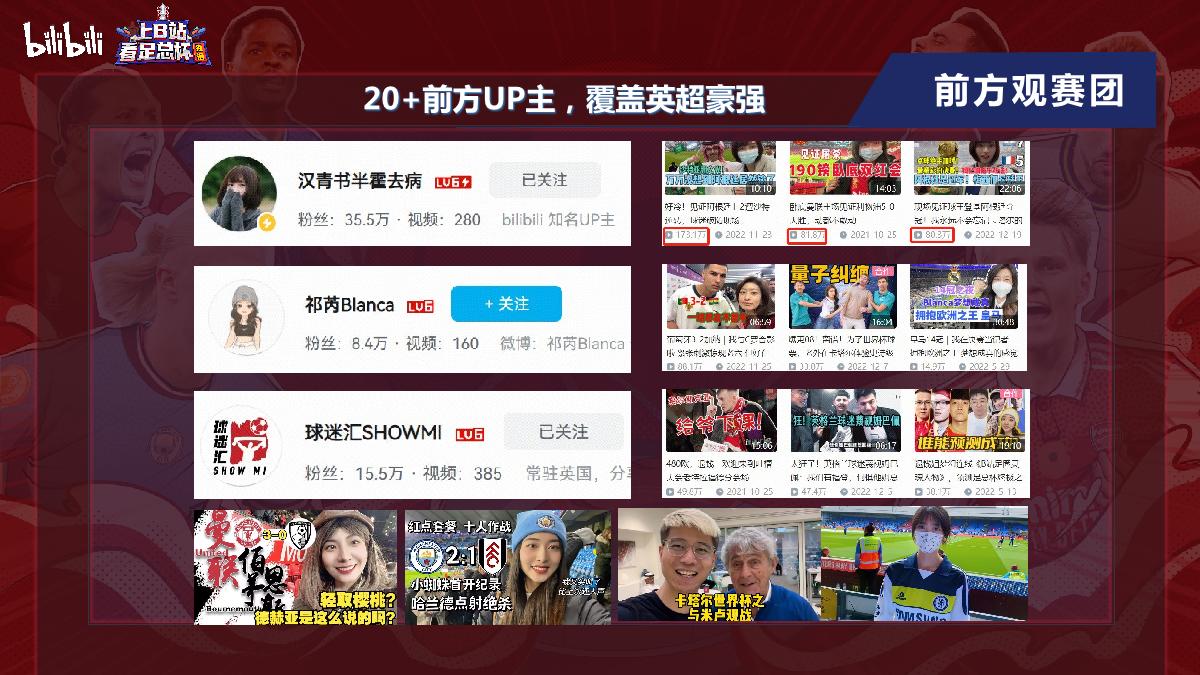Open the 哈兰德点射绝杀 Manchester City thumbnail
The height and width of the screenshot is (675, 1200).
pos(505,565)
